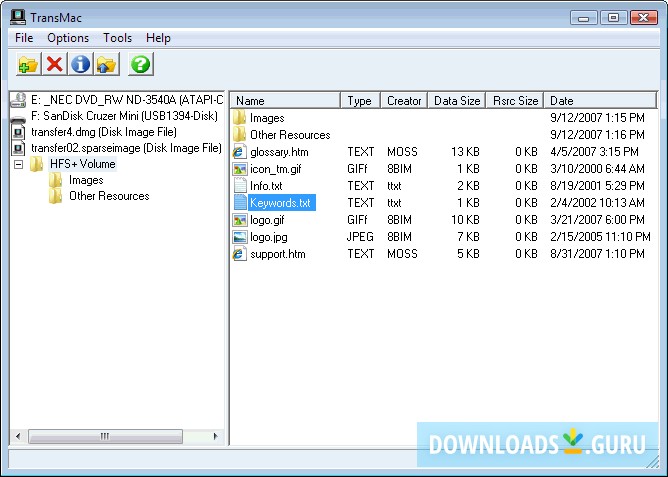Click the support.htm browser file icon
Viewport: 668px width, 477px height.
[x=239, y=254]
